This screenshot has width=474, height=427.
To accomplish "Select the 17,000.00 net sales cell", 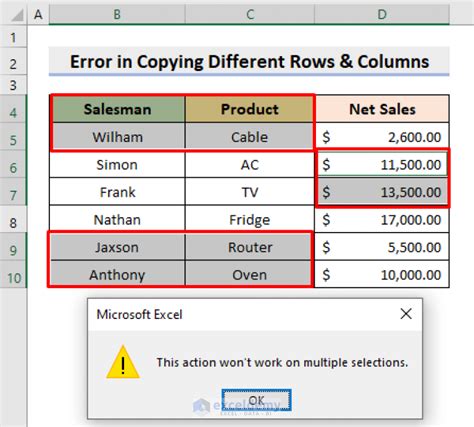I will 382,219.
